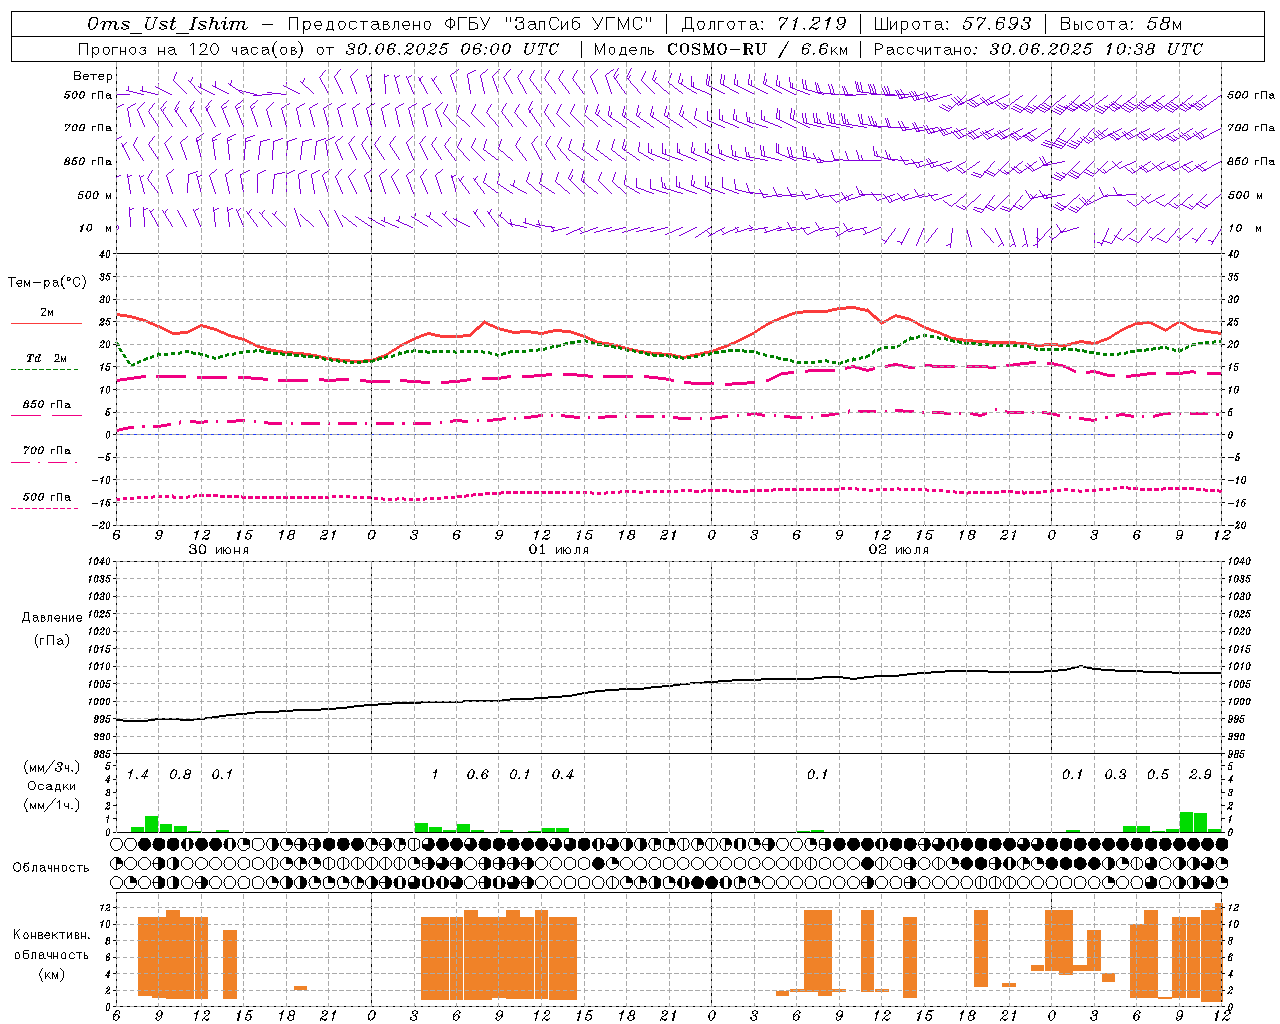Click the precipitation value 2.9
1280x1024 pixels.
click(x=1200, y=774)
